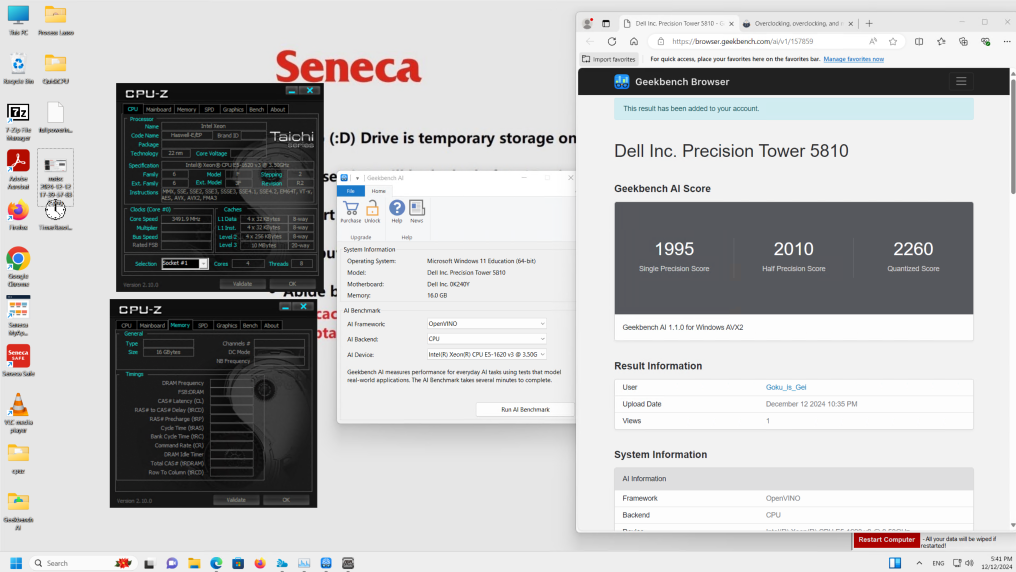Open Edge favorites list icon
Screen dimensions: 1016x572
pyautogui.click(x=941, y=41)
